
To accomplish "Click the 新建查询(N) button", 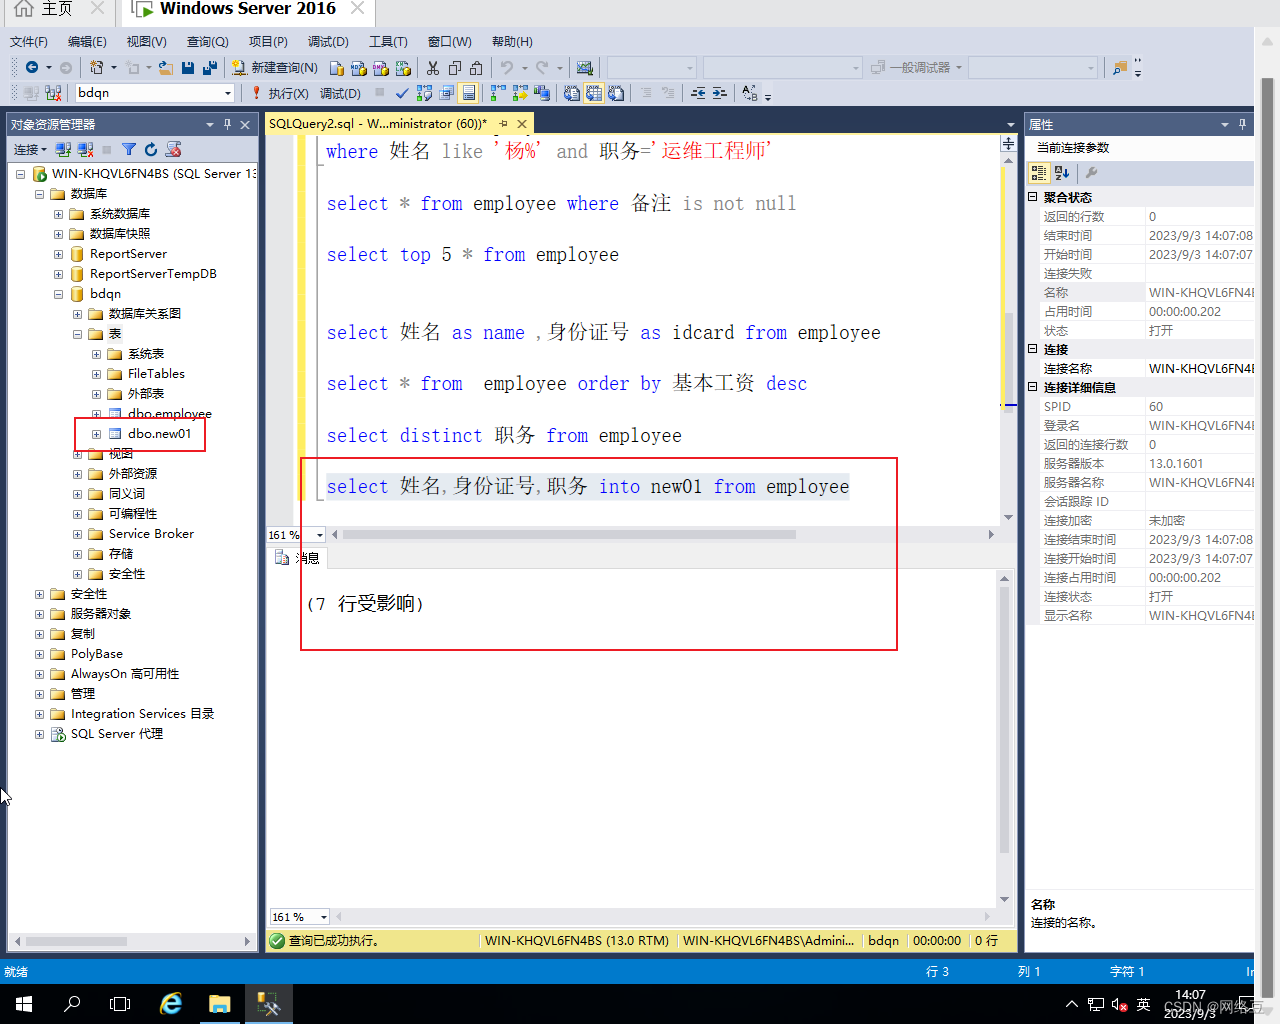I will point(275,67).
